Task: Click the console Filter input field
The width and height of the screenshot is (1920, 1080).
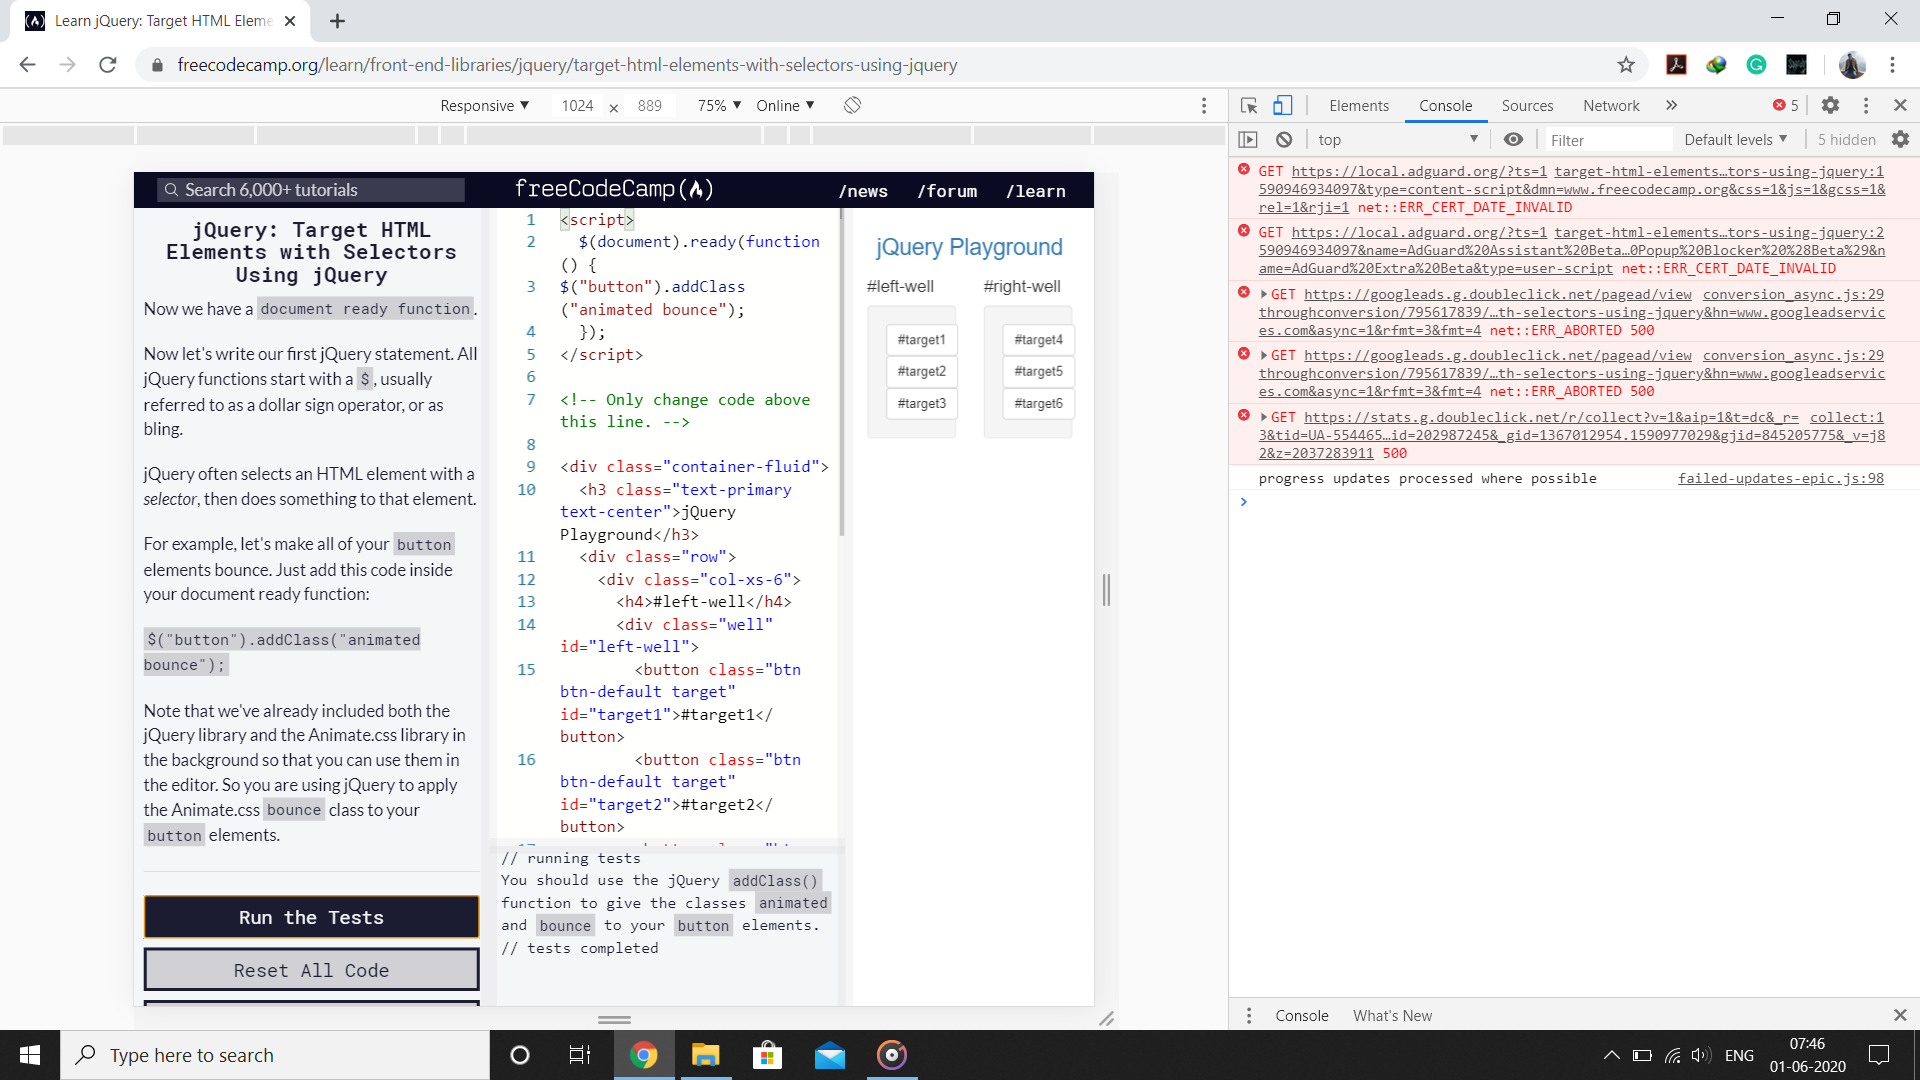Action: tap(1609, 139)
